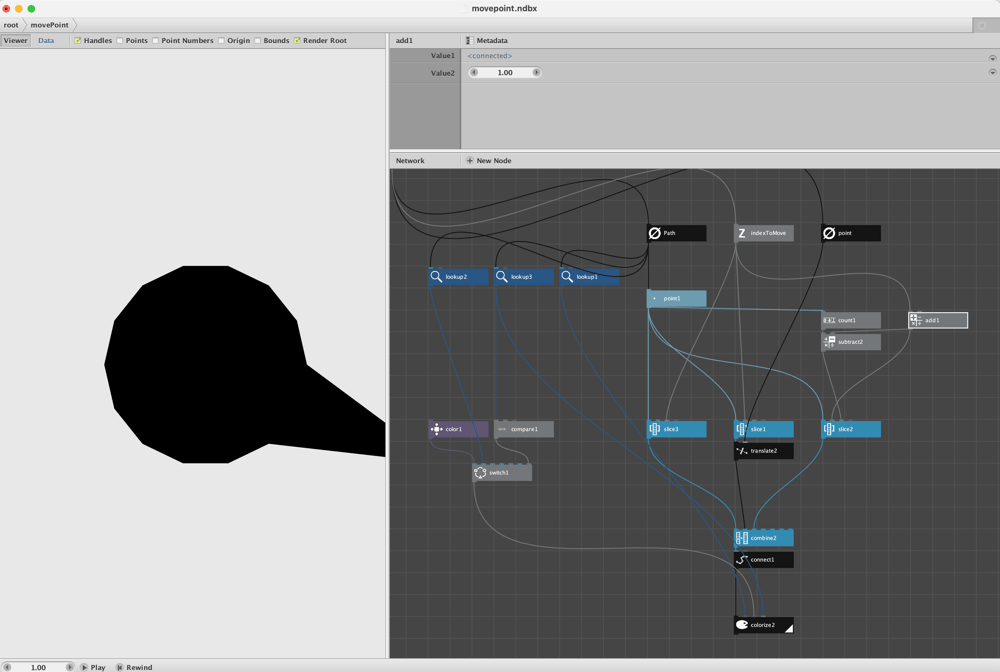Open the Value2 parameter options menu
This screenshot has width=1000, height=672.
point(992,72)
